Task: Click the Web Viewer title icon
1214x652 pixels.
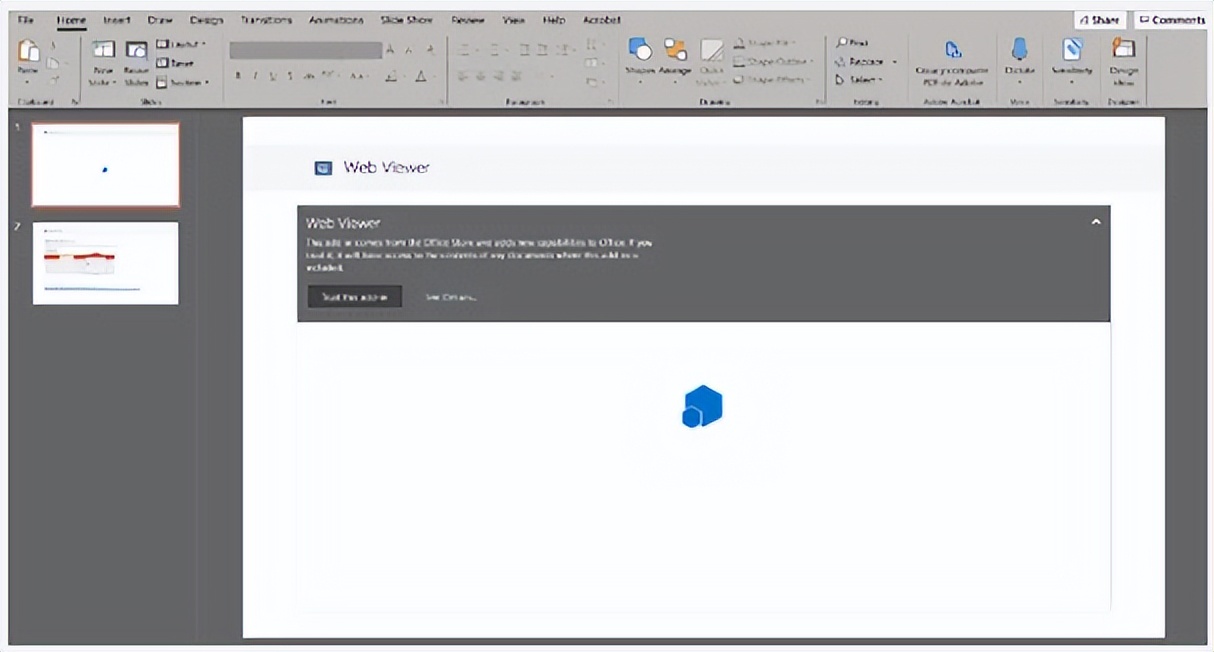Action: coord(323,168)
